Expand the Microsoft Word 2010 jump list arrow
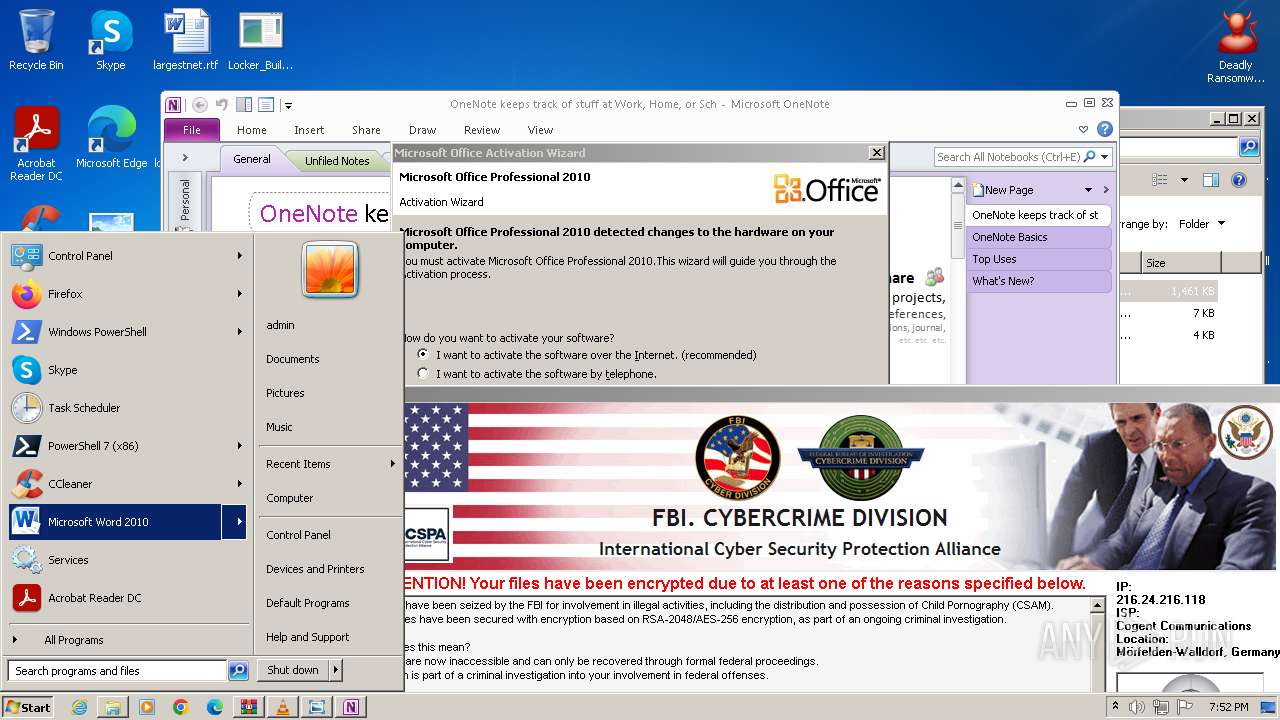This screenshot has width=1280, height=720. click(235, 522)
